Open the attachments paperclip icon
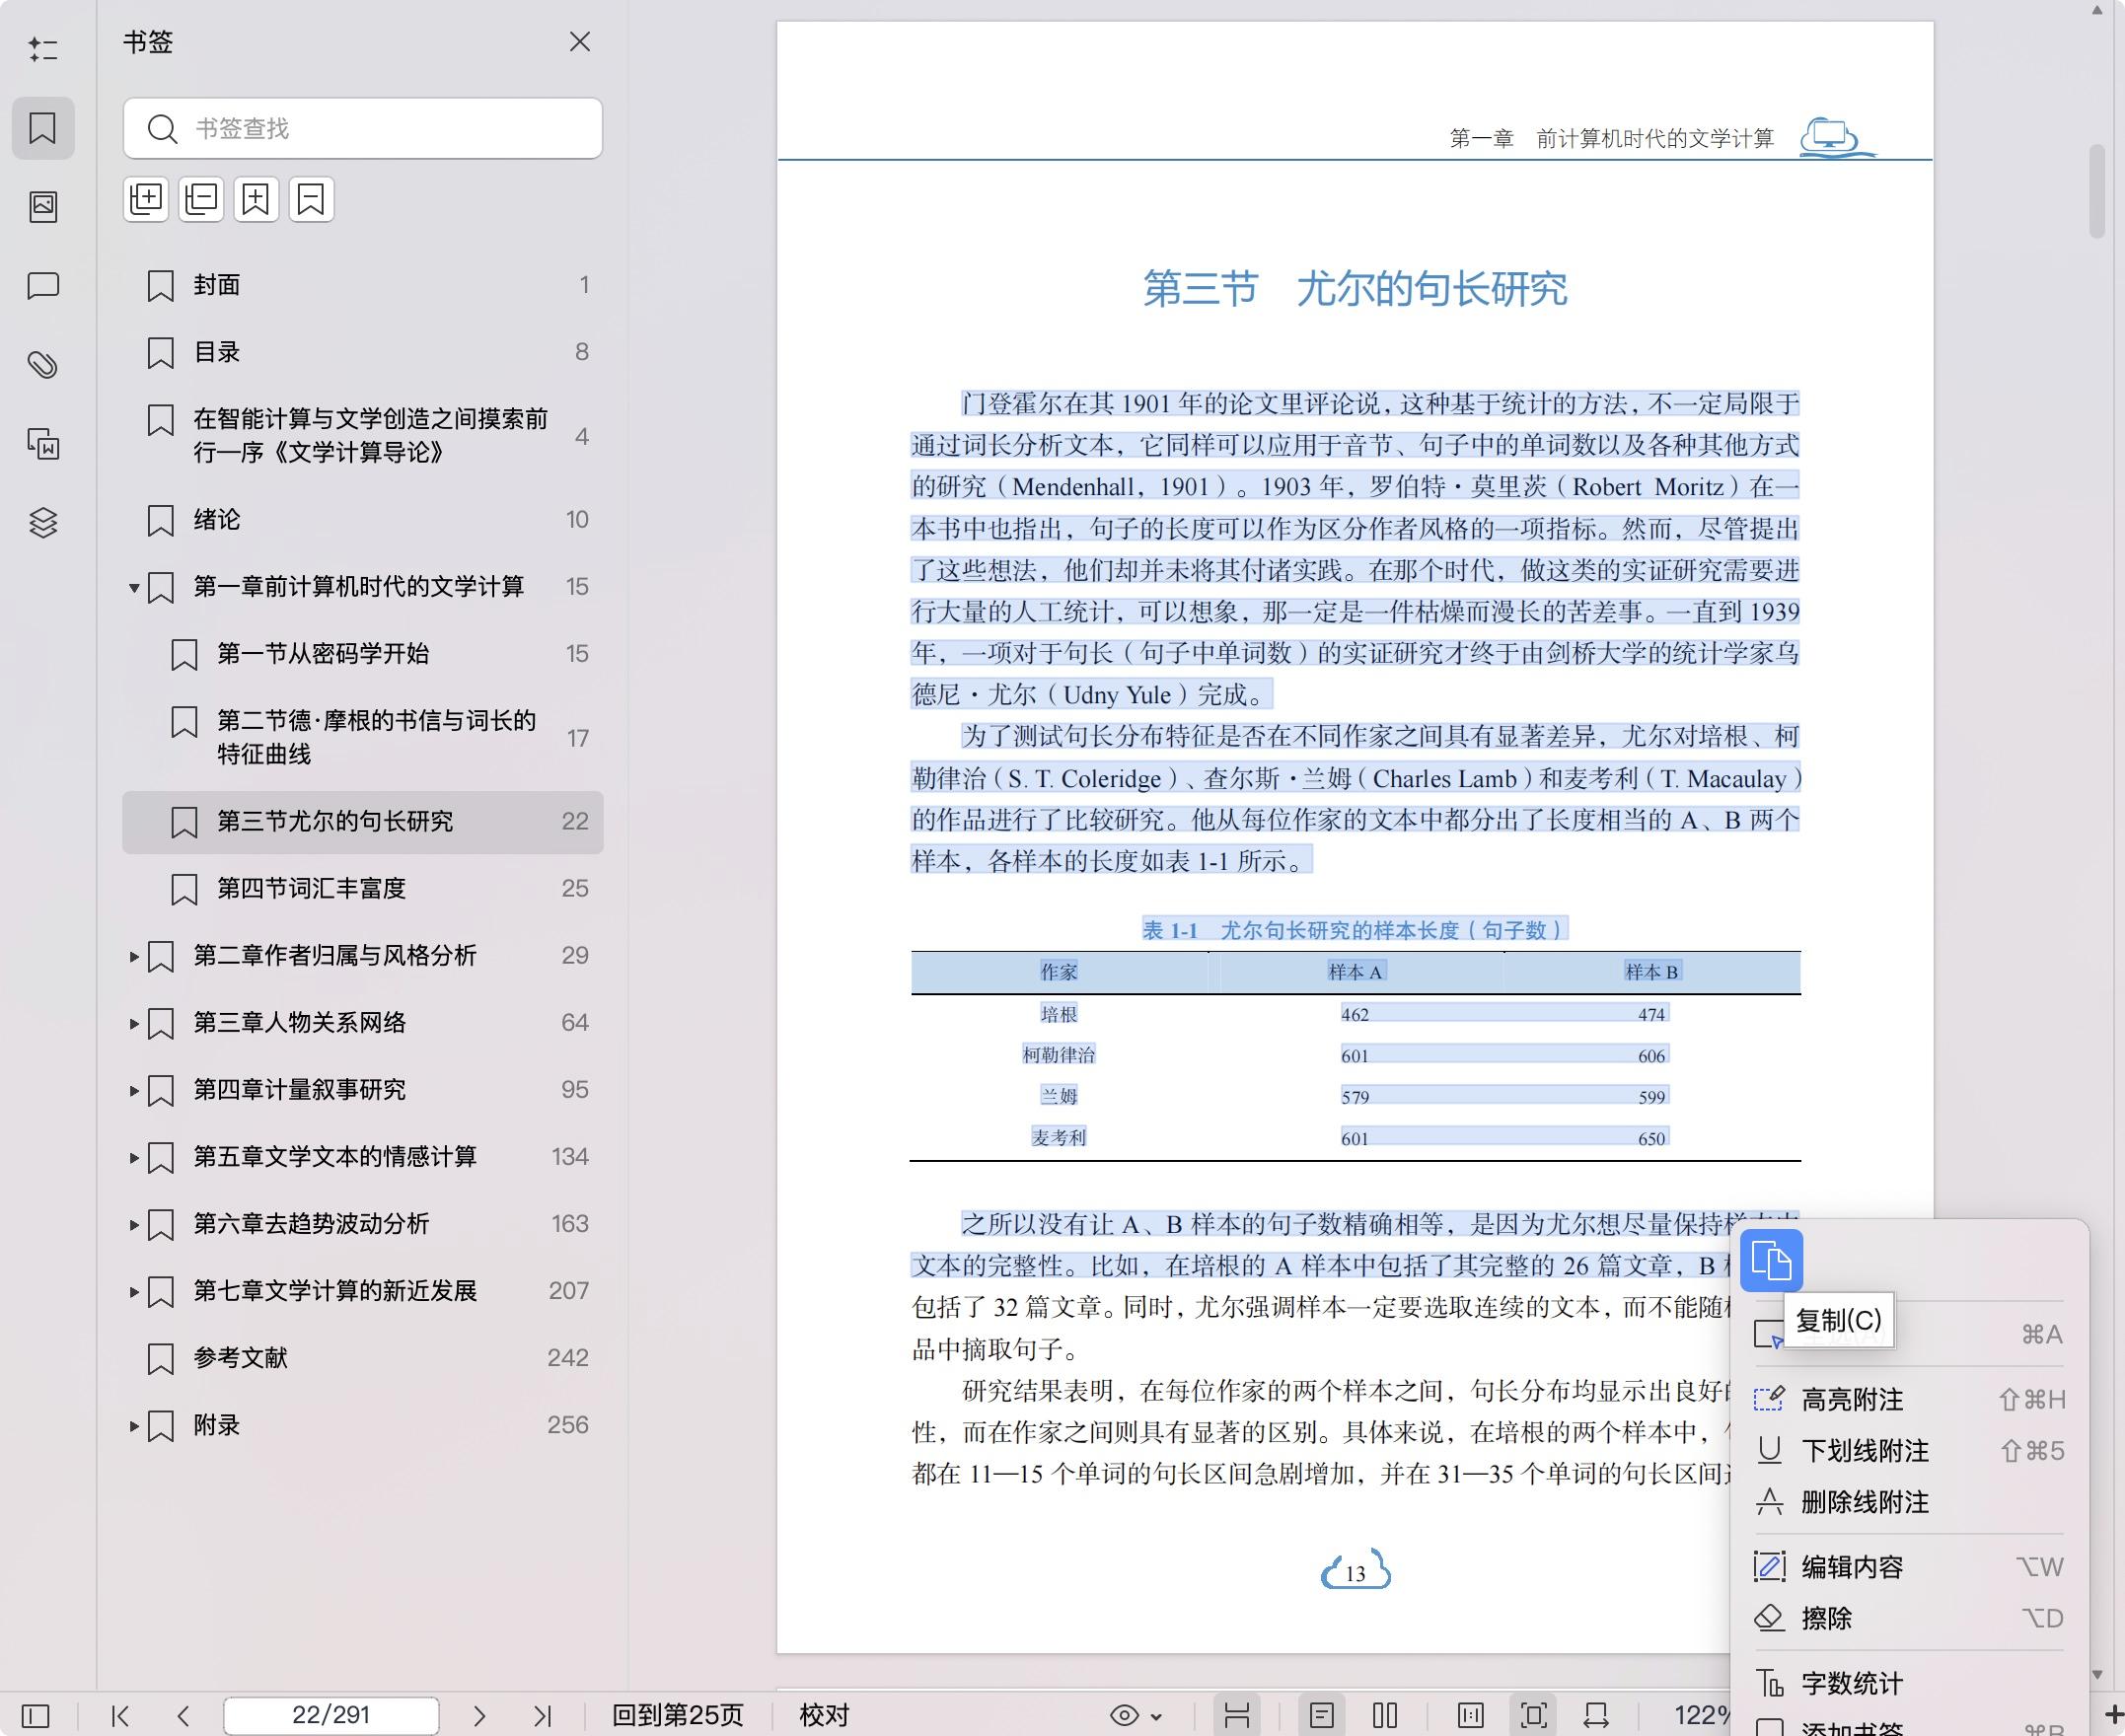 [x=43, y=365]
